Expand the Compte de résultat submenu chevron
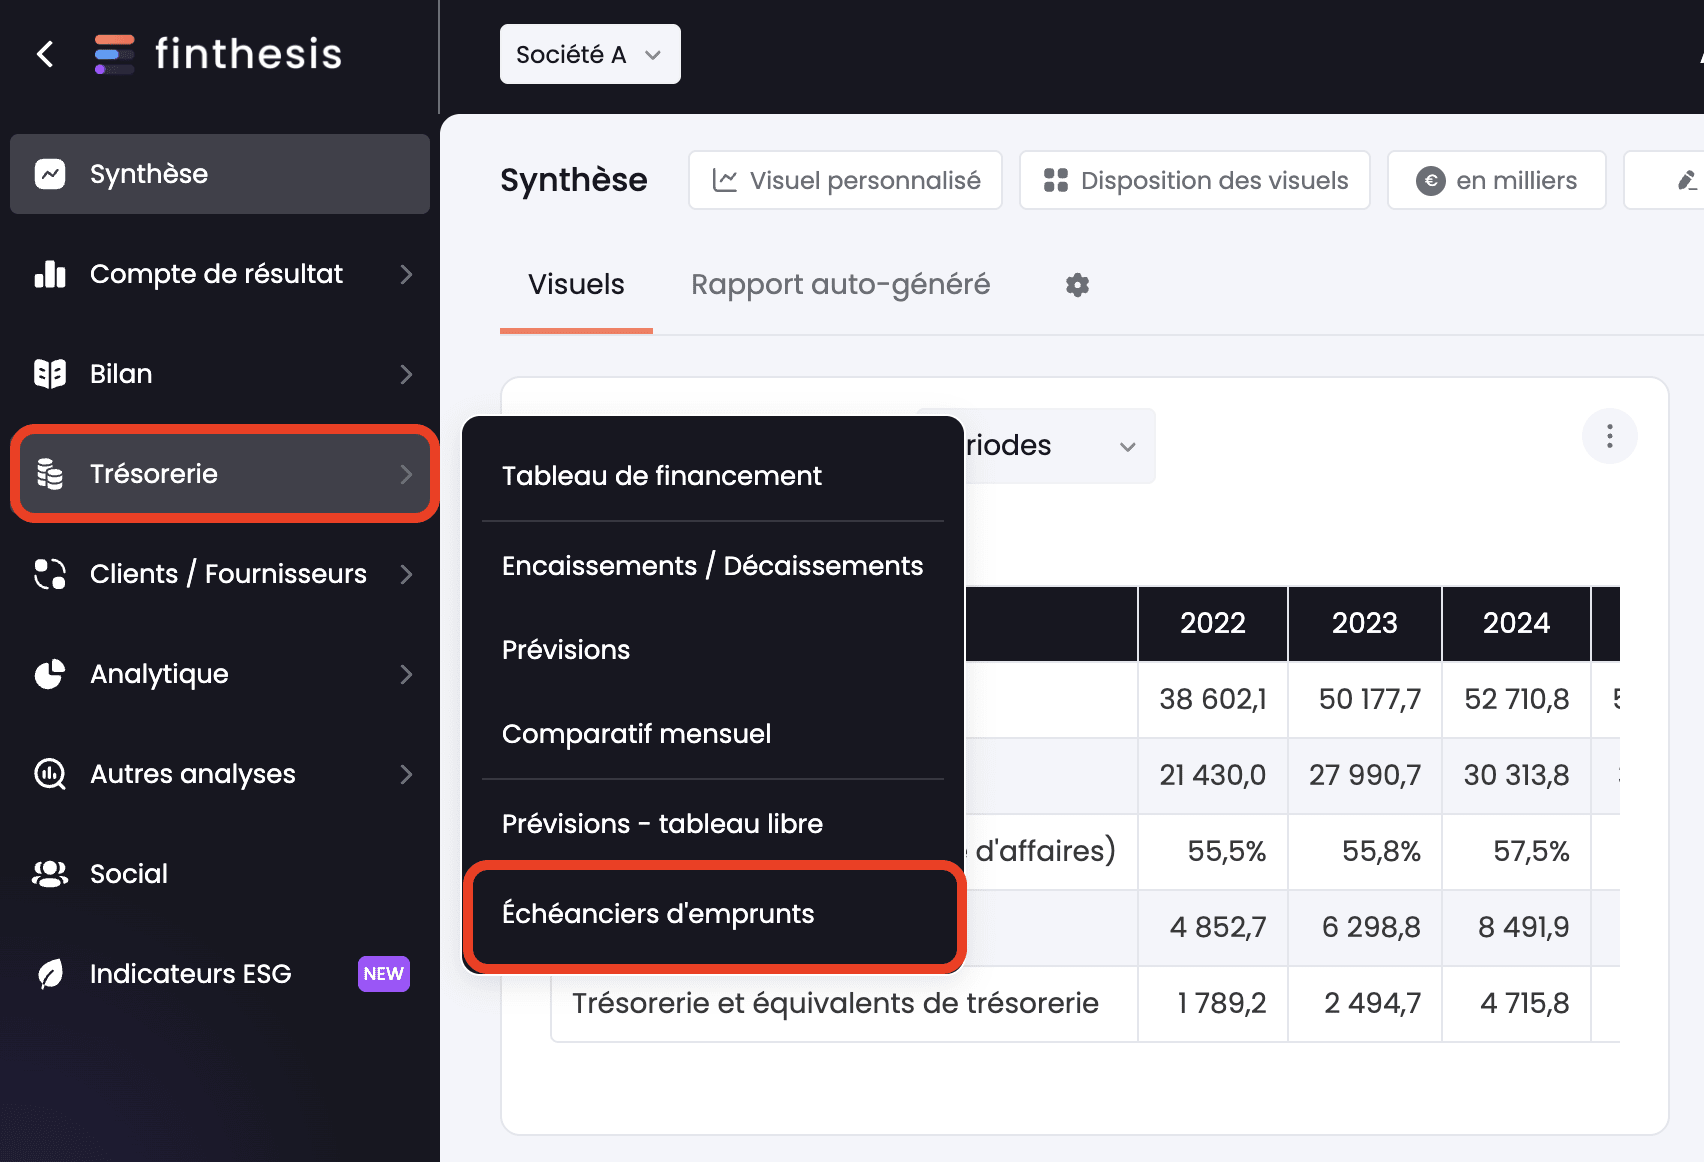 point(406,274)
